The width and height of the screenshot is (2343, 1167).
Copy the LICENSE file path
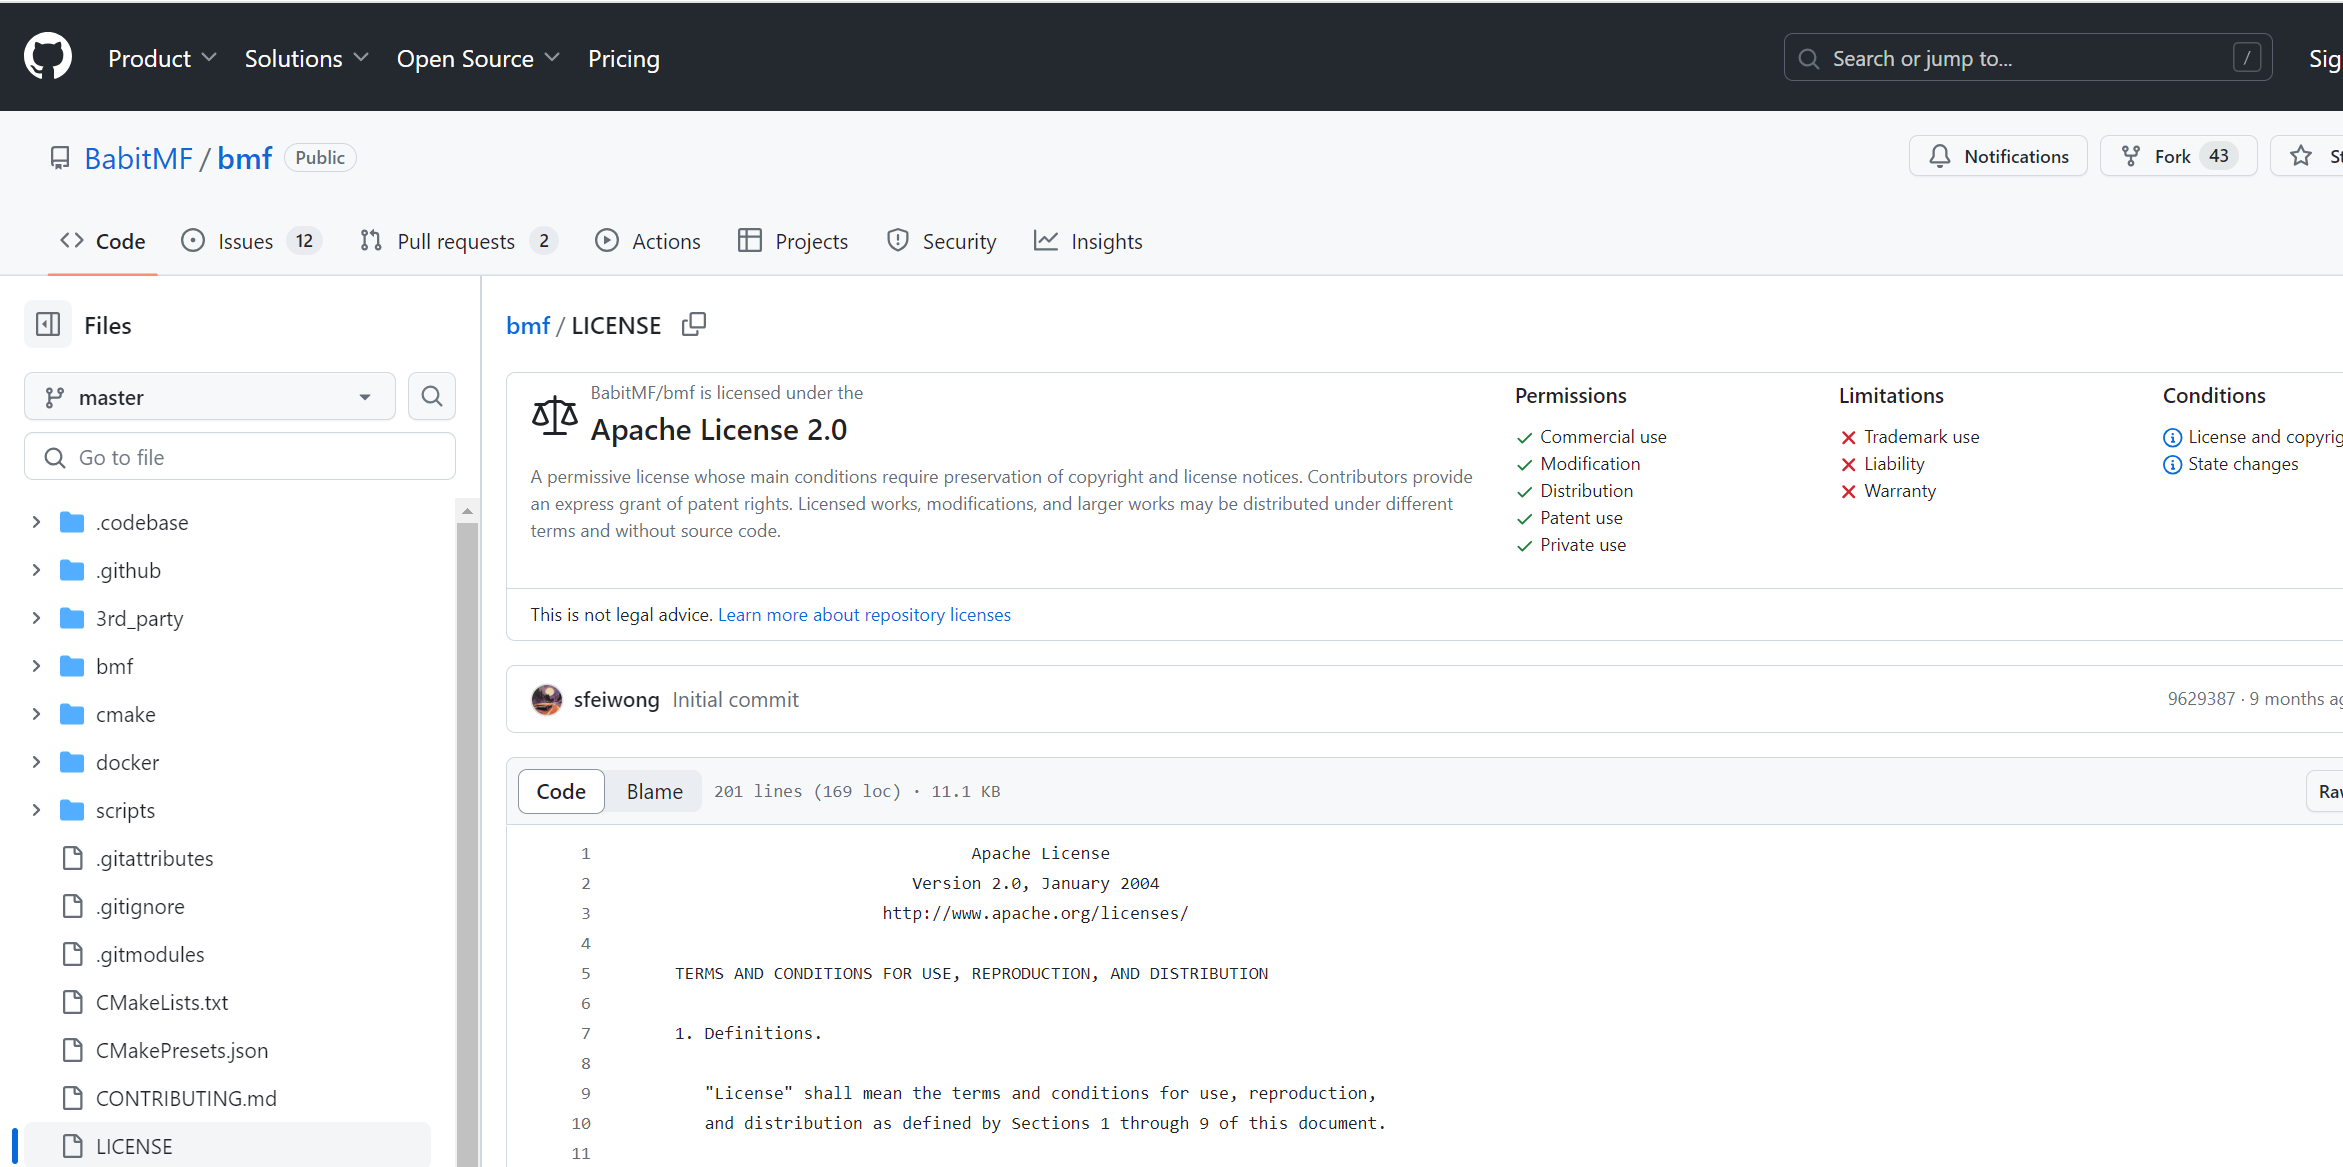click(693, 325)
